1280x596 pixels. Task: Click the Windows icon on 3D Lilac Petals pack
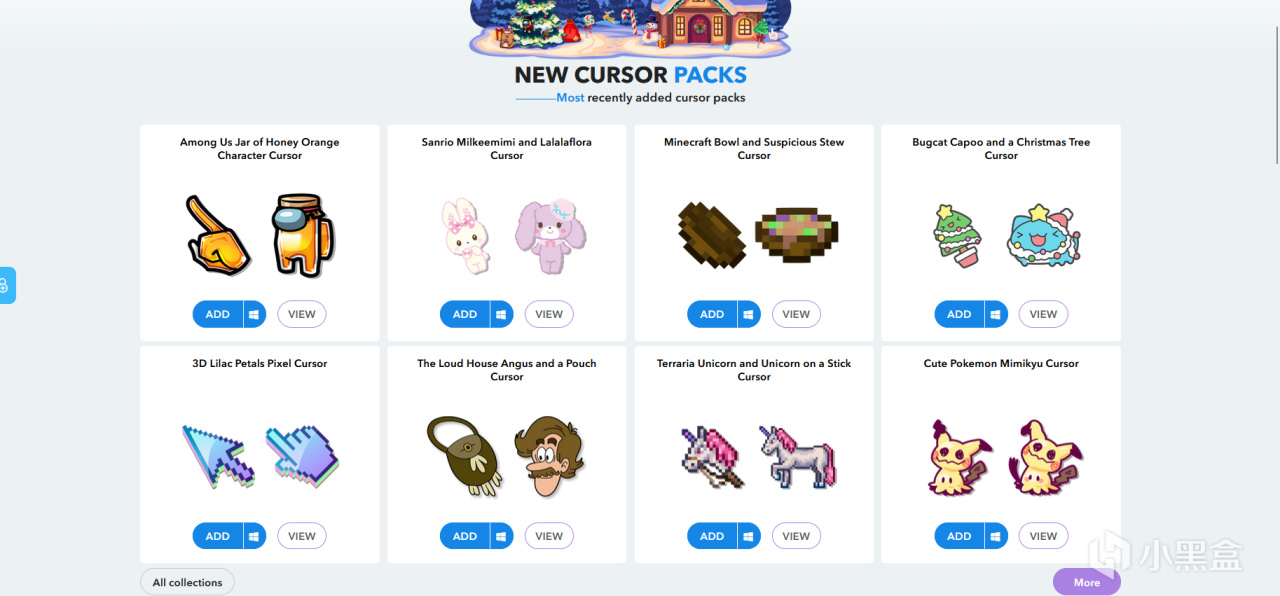point(255,536)
